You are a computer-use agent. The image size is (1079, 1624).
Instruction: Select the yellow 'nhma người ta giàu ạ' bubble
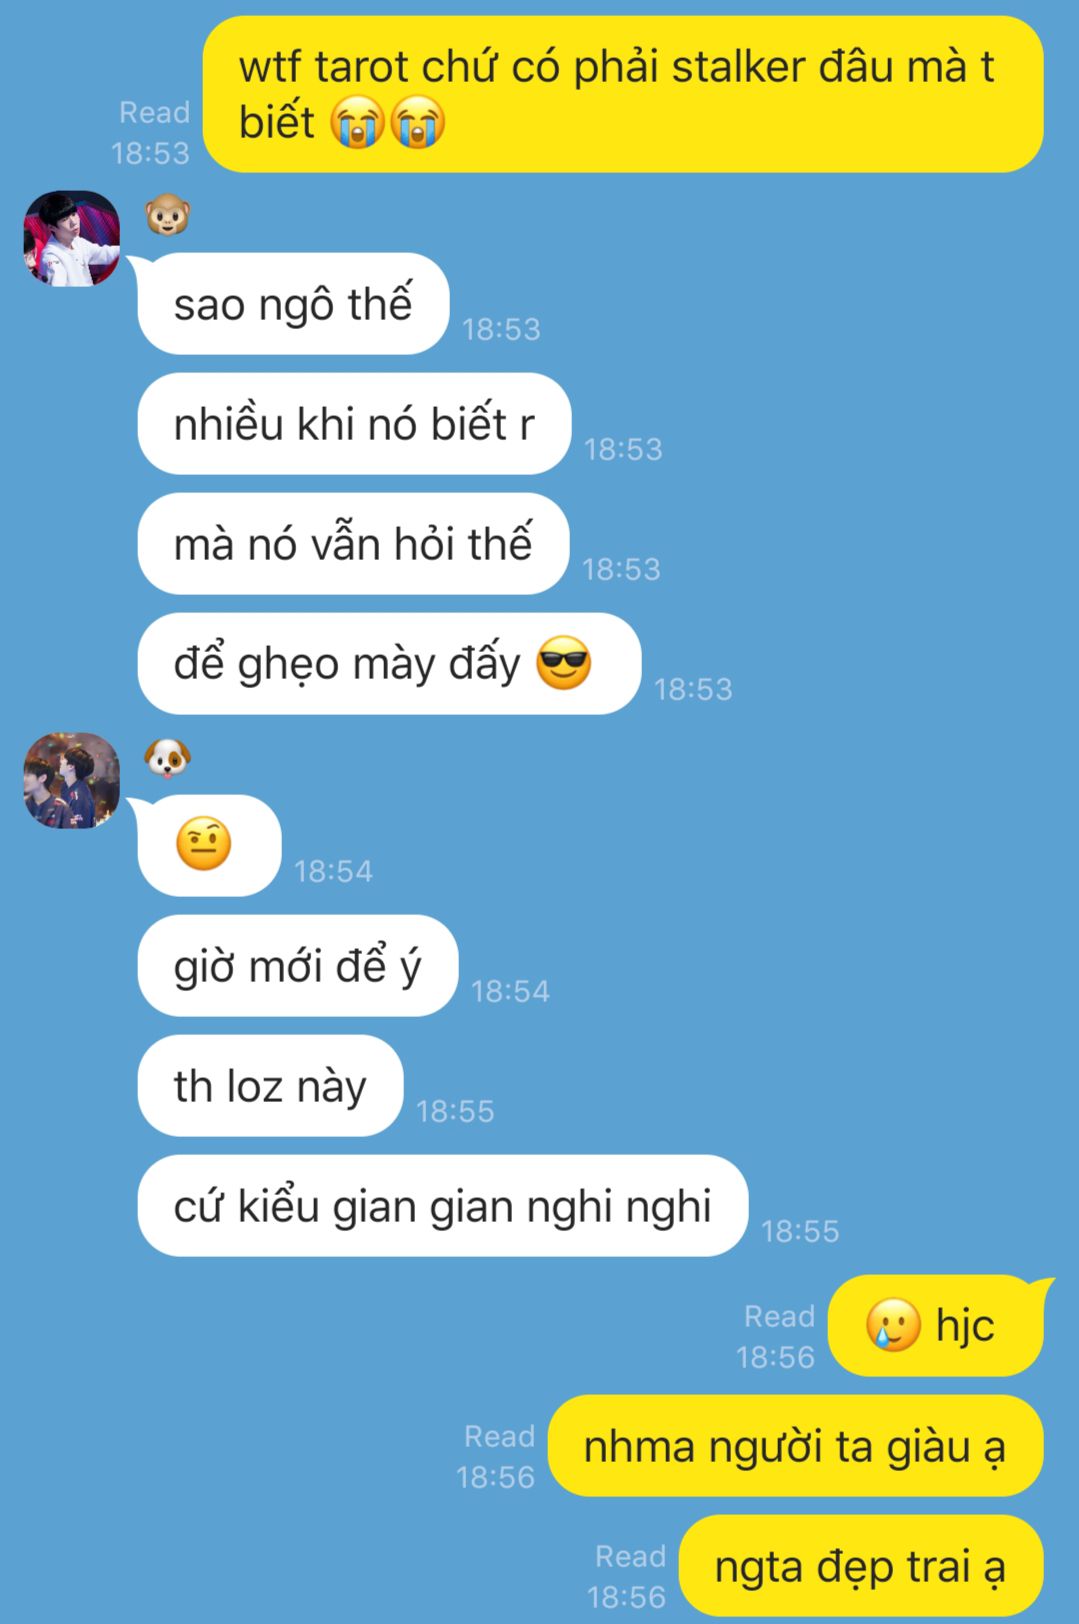coord(795,1446)
